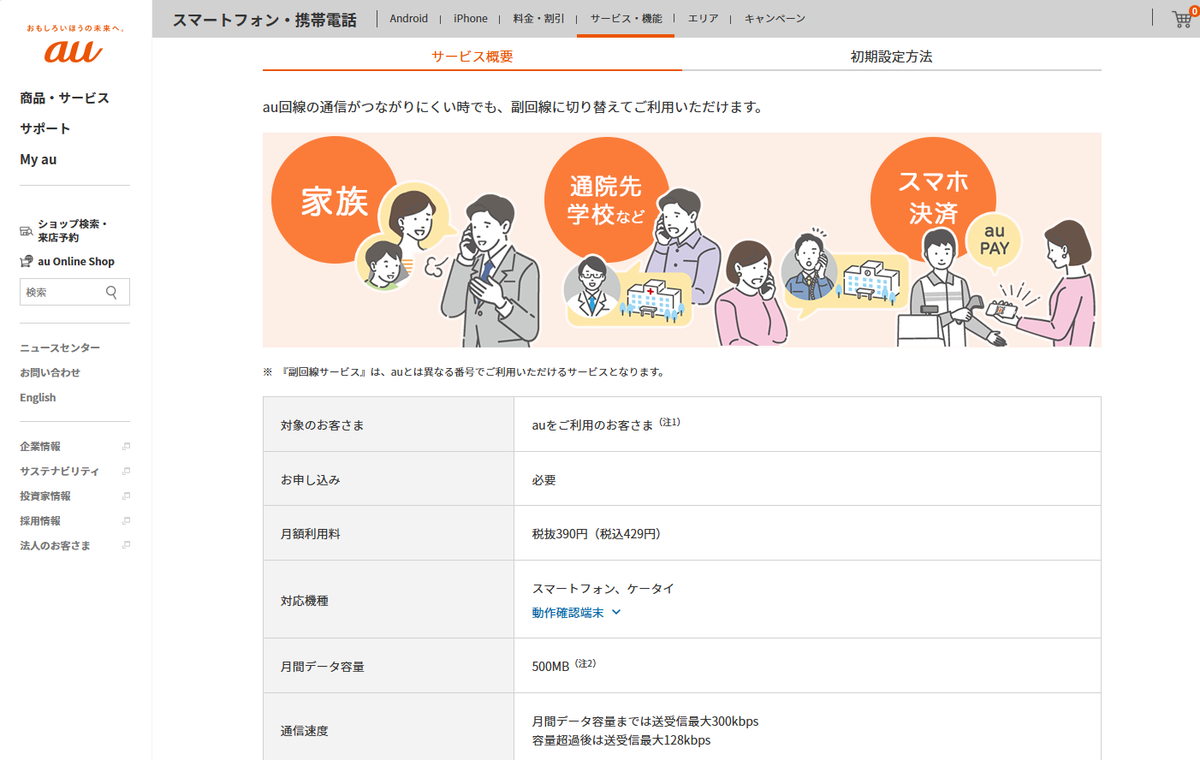Open the iPhone menu item
The height and width of the screenshot is (760, 1200).
point(471,18)
